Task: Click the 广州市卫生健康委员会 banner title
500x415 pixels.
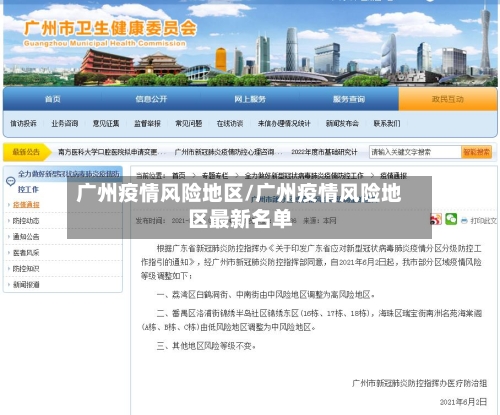Action: point(110,28)
